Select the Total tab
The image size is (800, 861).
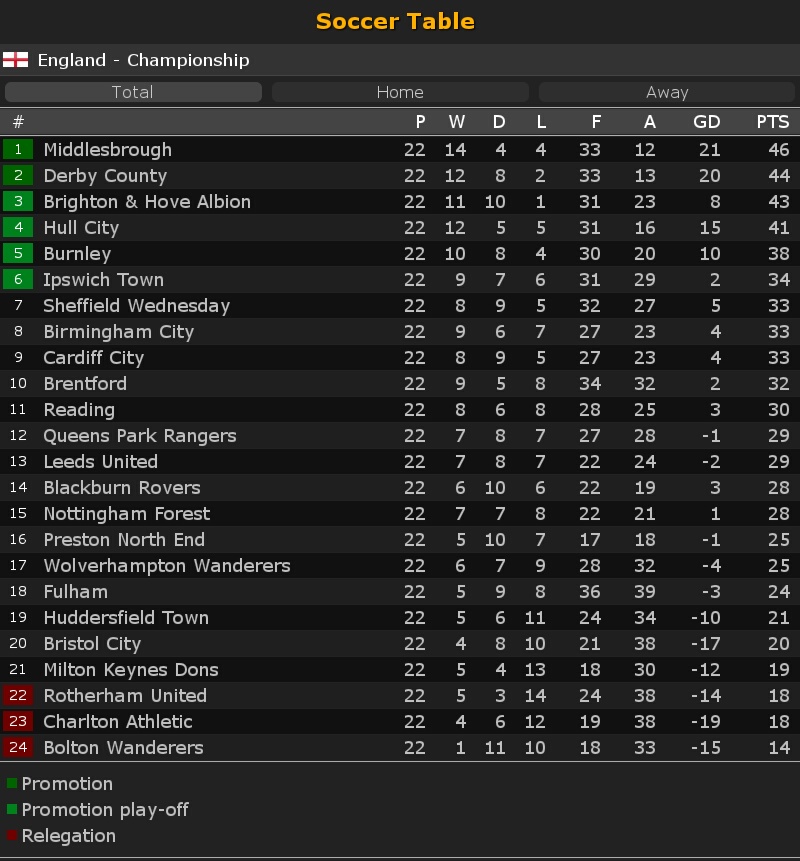[133, 92]
